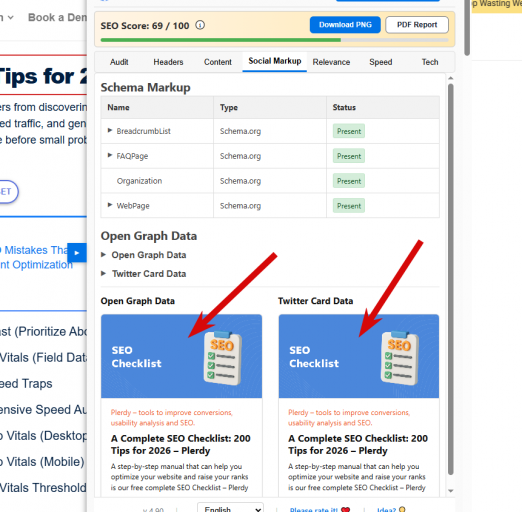Click the blue arrow button on the background page

[77, 253]
